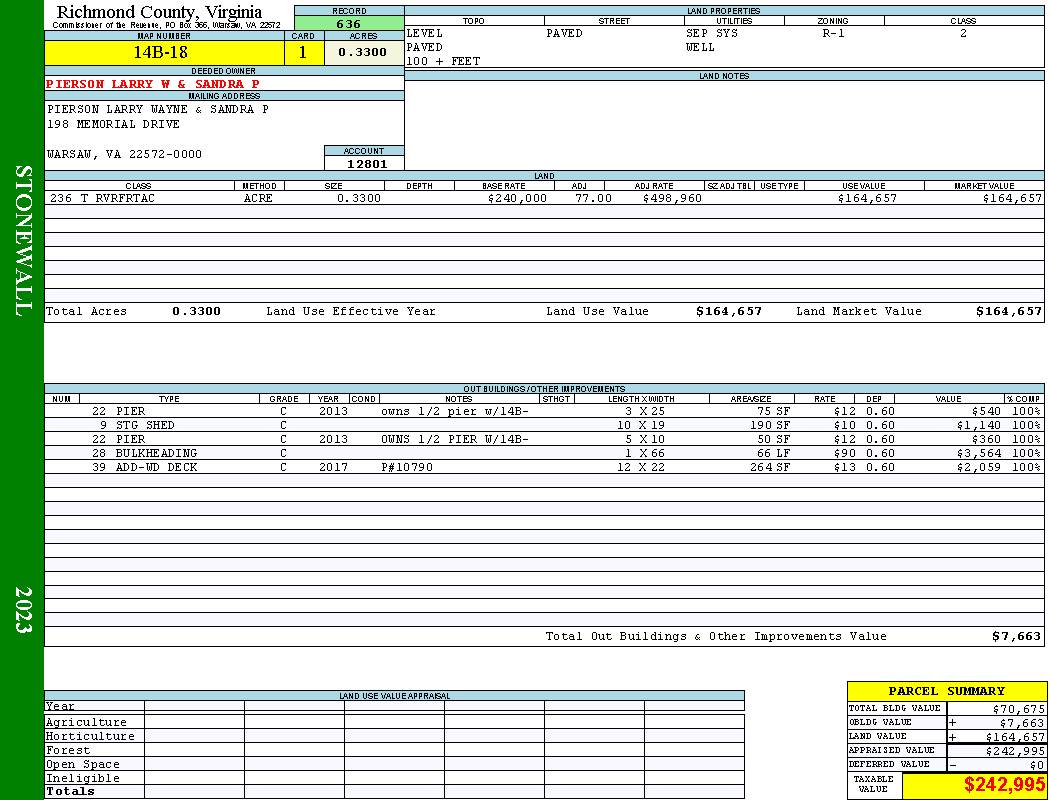Click the Agriculture row label
The width and height of the screenshot is (1050, 800).
[x=86, y=722]
